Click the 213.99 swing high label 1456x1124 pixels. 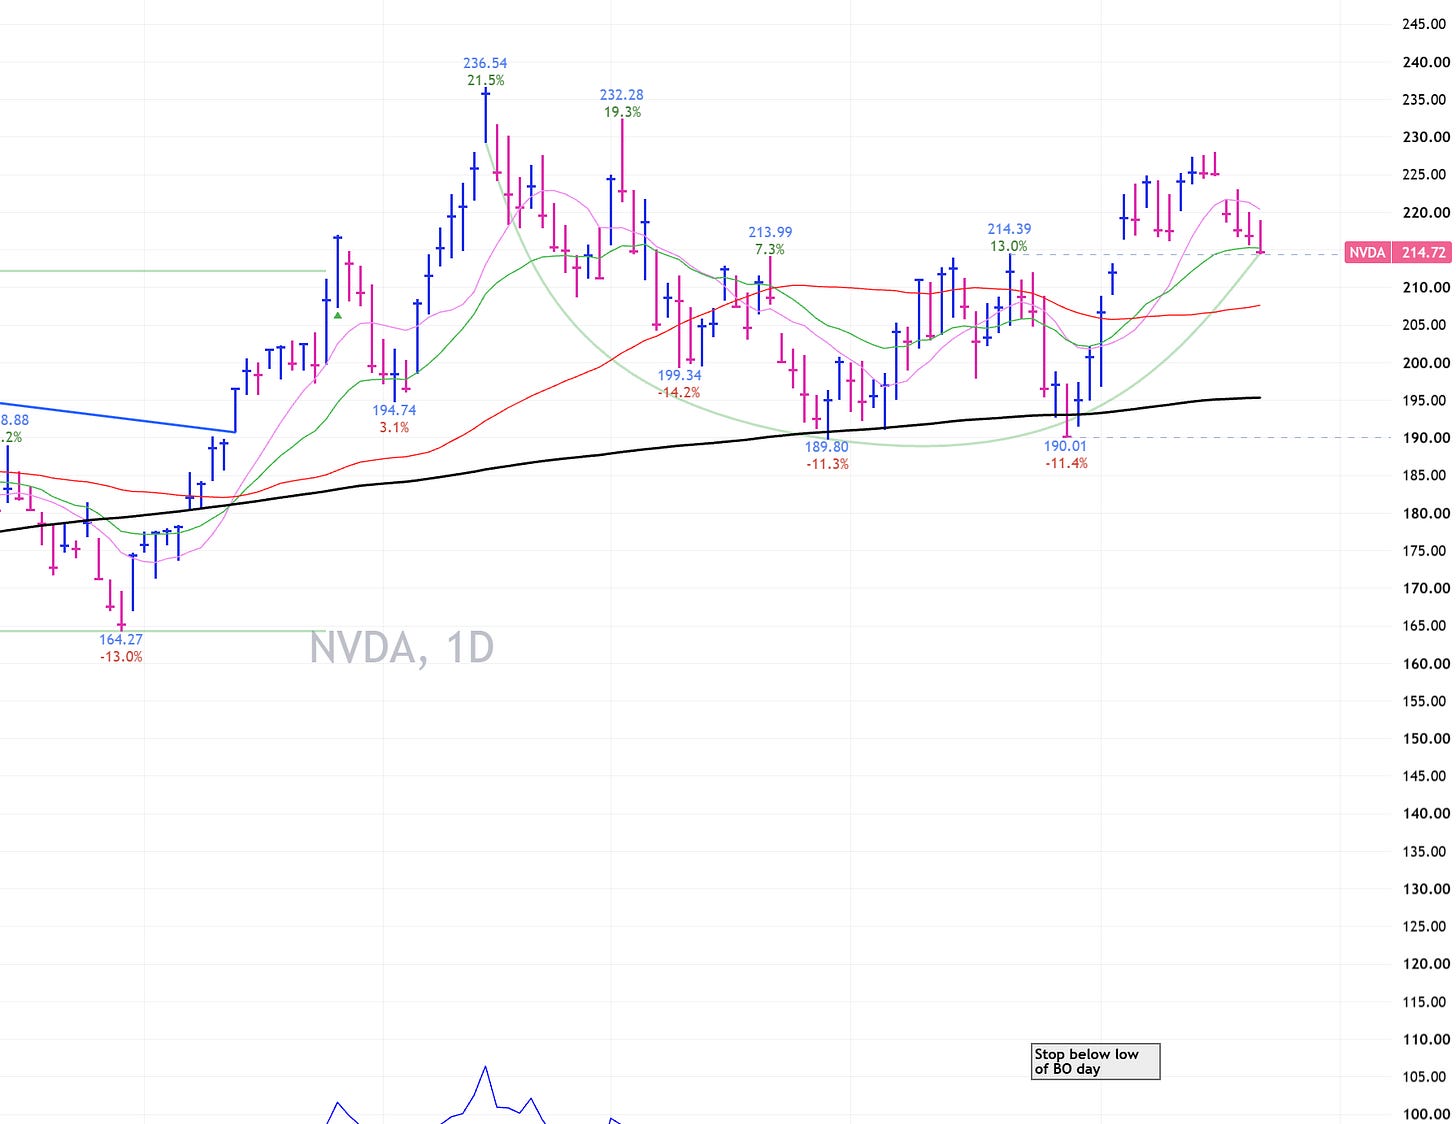point(770,232)
